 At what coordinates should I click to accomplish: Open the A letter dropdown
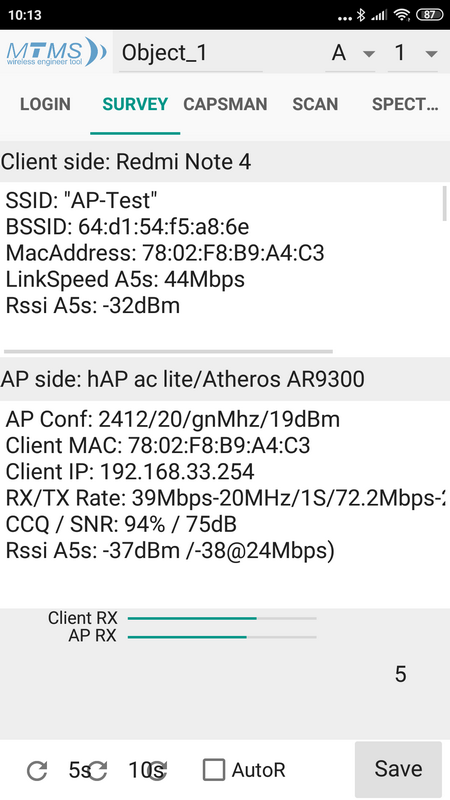[x=351, y=53]
